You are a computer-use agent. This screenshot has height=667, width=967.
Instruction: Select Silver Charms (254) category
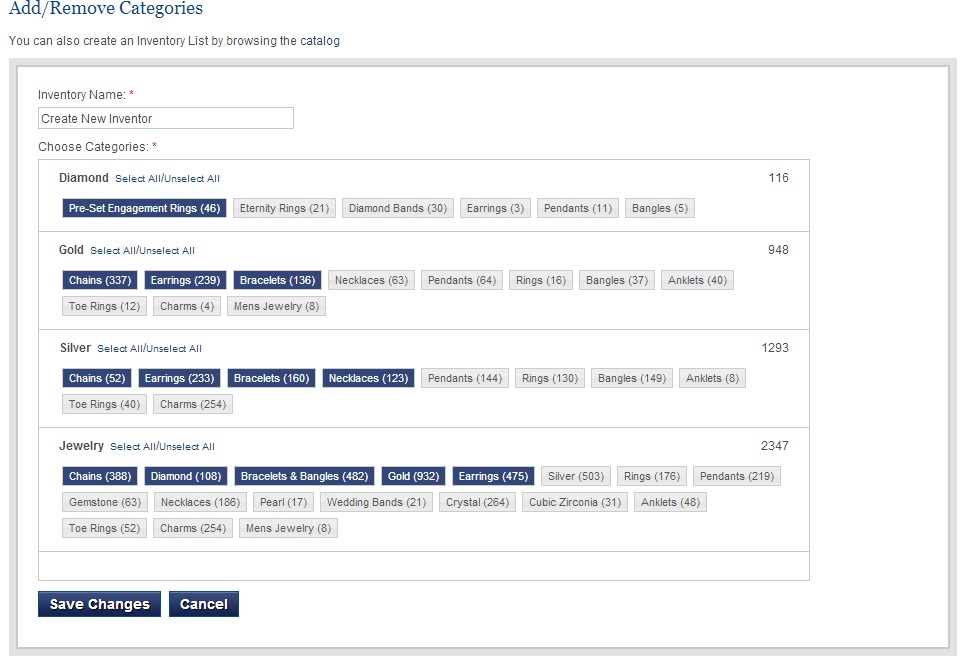193,404
